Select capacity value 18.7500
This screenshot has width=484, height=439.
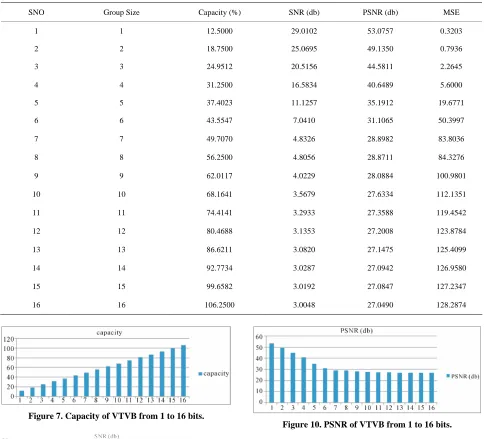tap(219, 49)
